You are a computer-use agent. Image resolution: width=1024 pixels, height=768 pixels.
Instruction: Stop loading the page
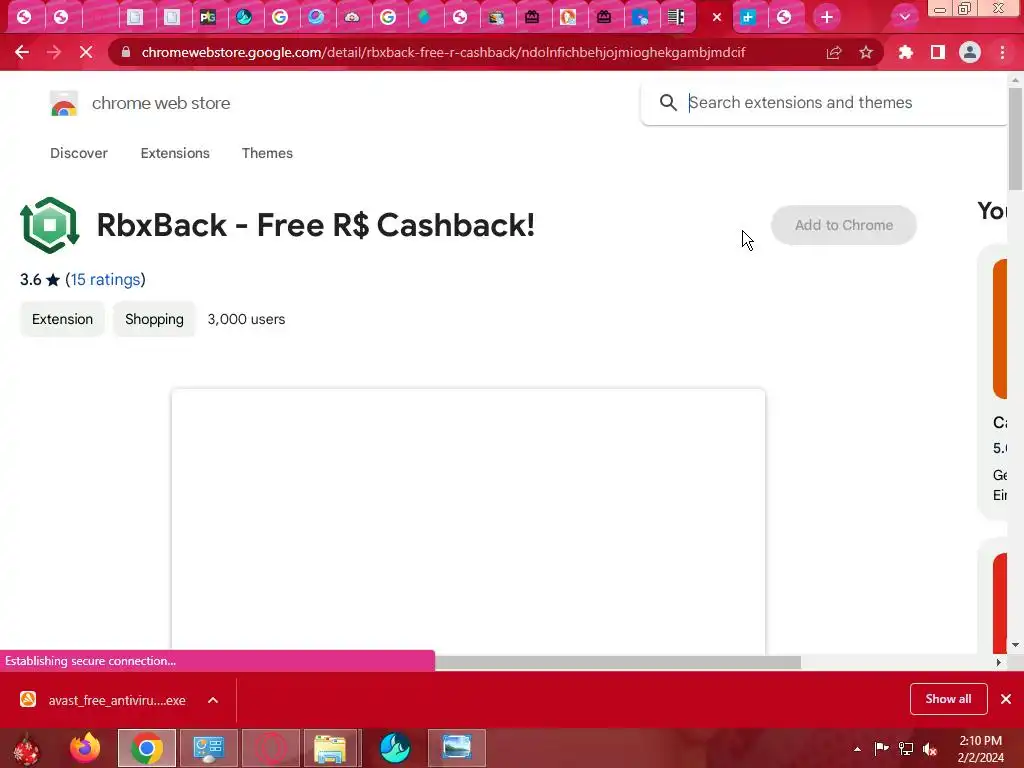(86, 52)
